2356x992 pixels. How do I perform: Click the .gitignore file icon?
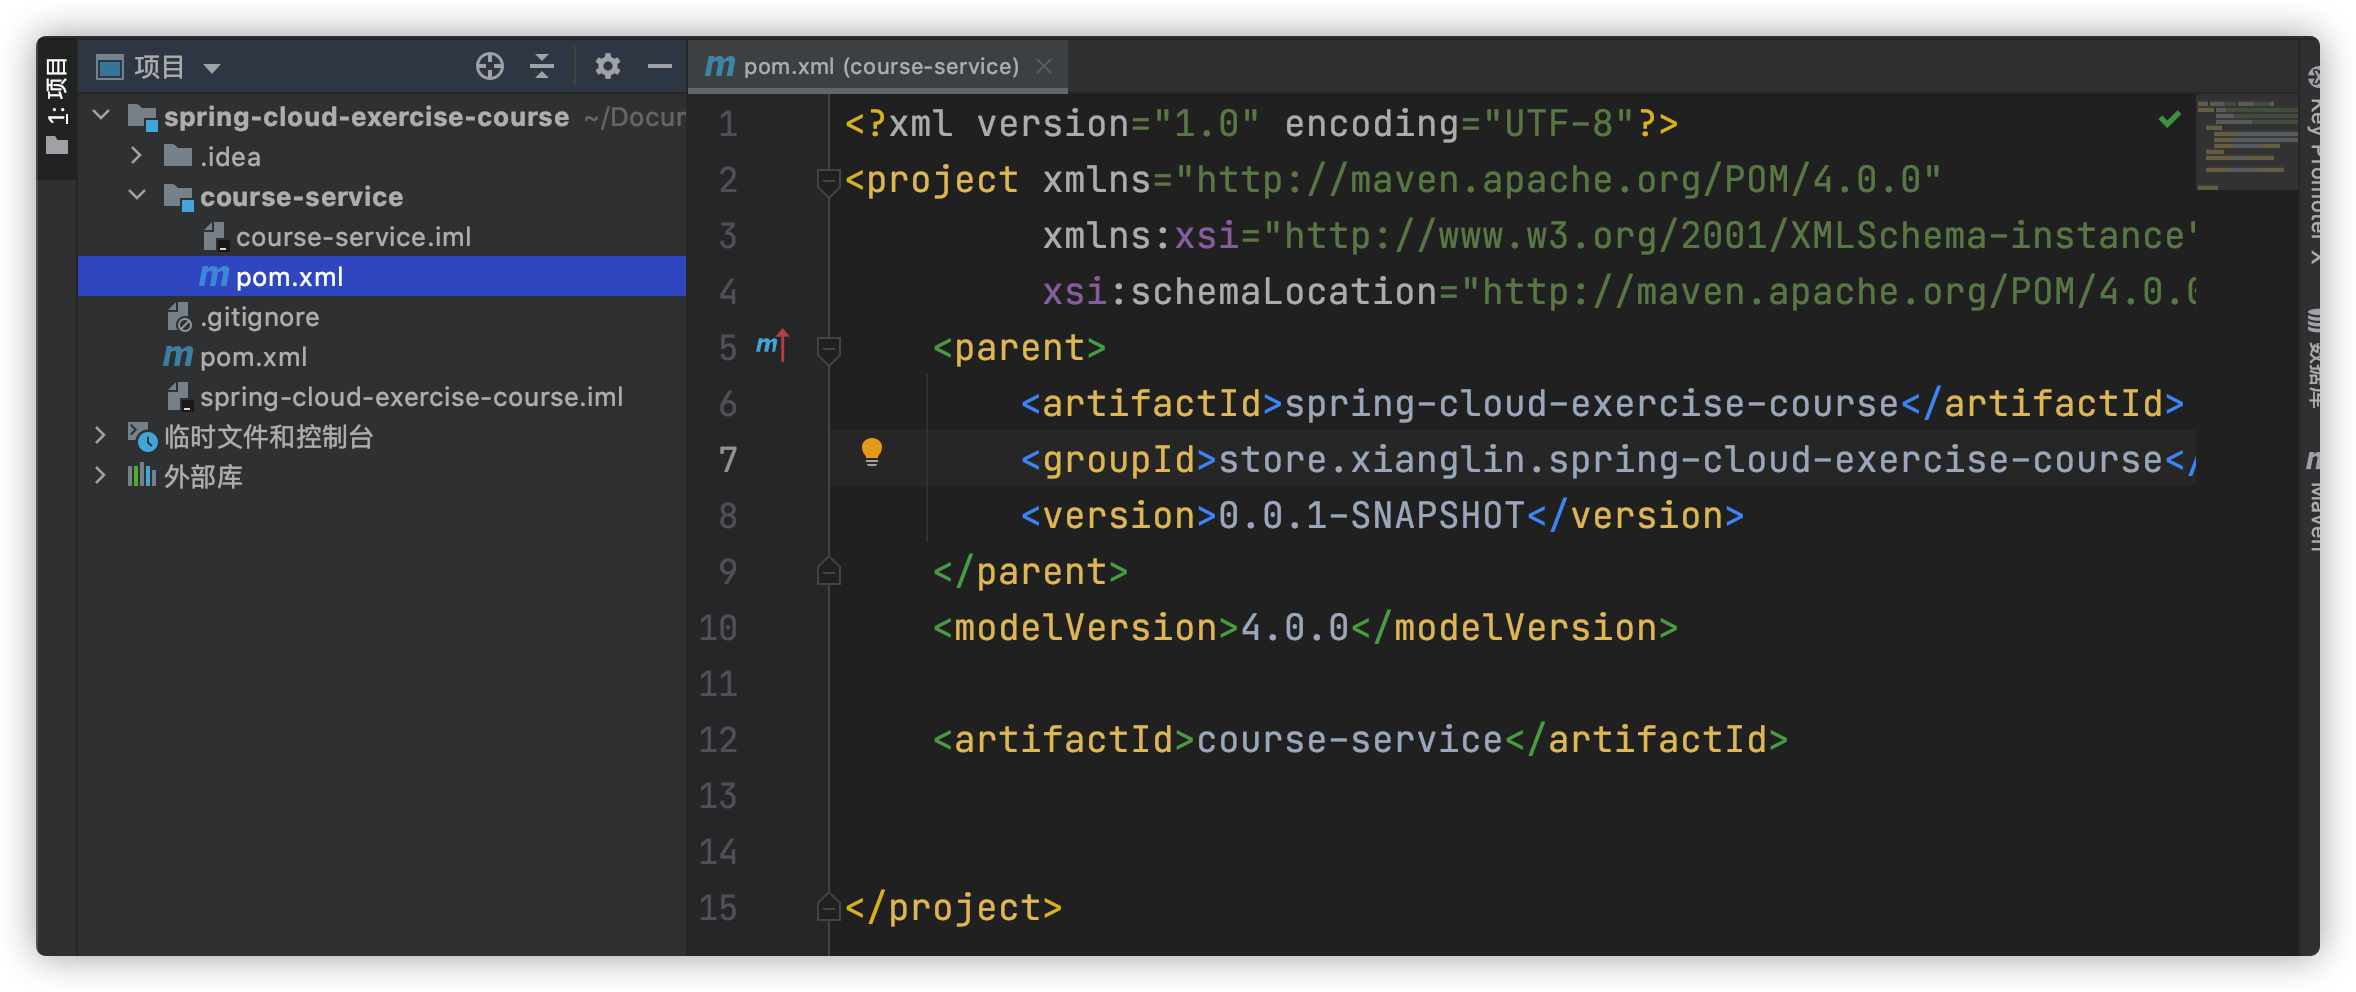coord(179,317)
